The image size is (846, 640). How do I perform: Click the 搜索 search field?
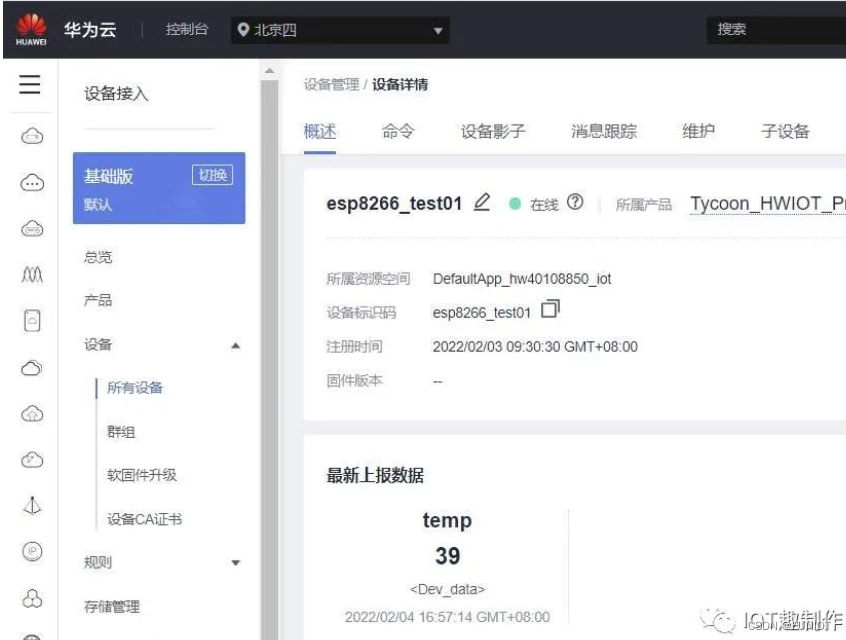coord(776,30)
